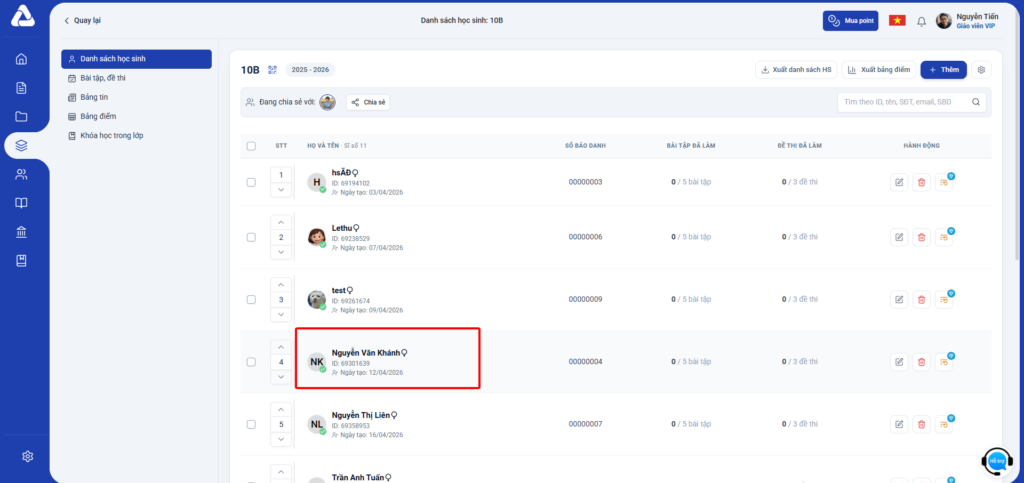The height and width of the screenshot is (483, 1024).
Task: Open the folder icon in left sidebar
Action: tap(22, 117)
